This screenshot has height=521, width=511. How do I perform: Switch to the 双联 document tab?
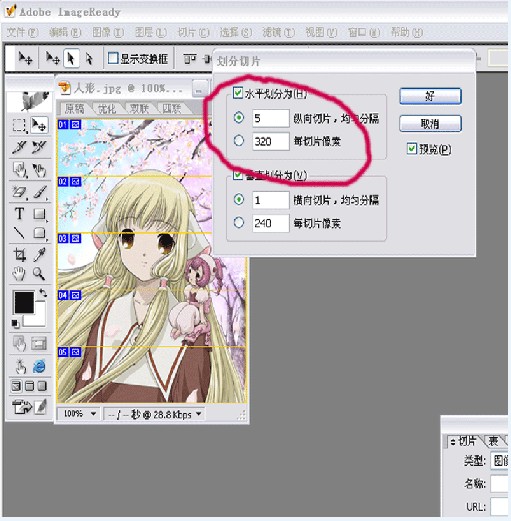[139, 109]
